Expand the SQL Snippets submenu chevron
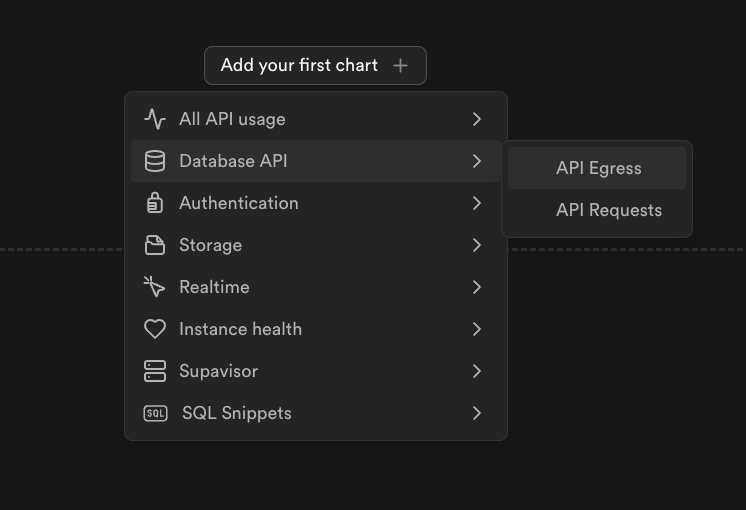Viewport: 746px width, 510px height. 477,413
